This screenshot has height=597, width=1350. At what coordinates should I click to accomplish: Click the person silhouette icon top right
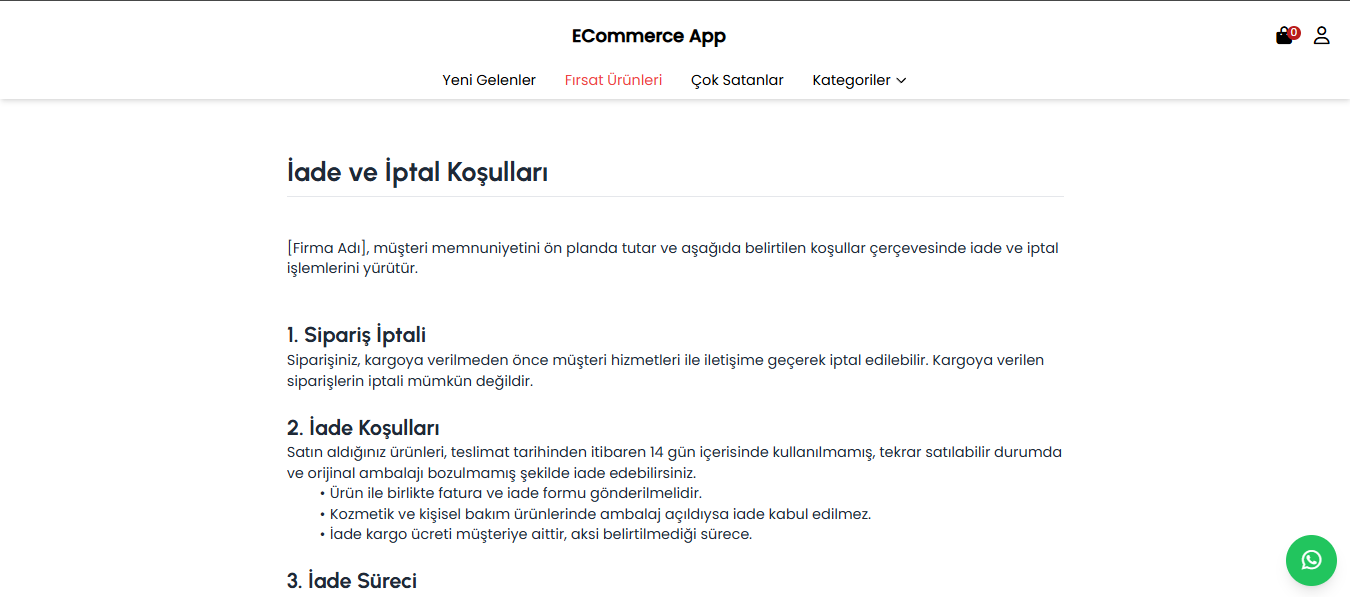[x=1322, y=35]
